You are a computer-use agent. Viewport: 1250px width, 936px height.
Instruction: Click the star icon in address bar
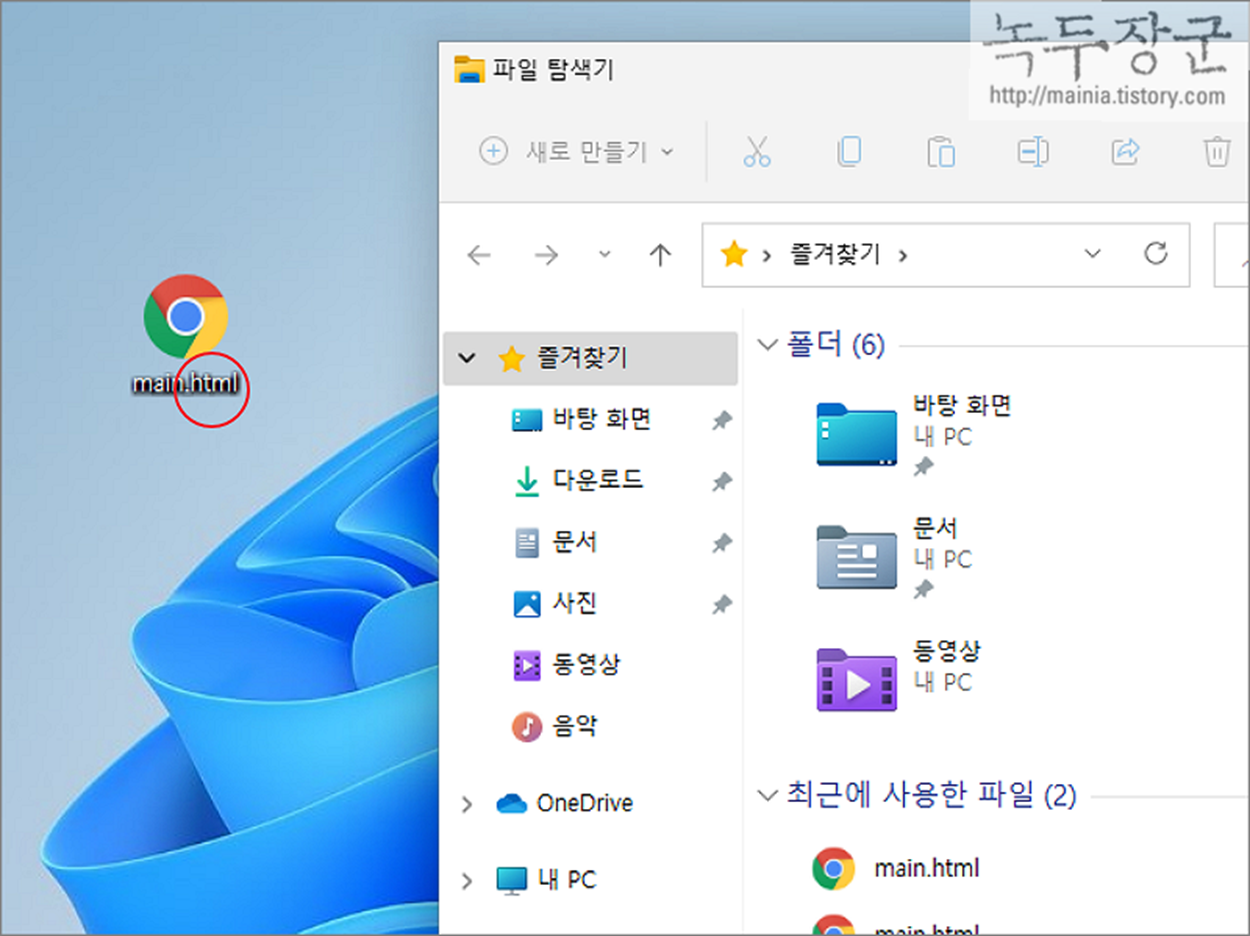click(734, 254)
